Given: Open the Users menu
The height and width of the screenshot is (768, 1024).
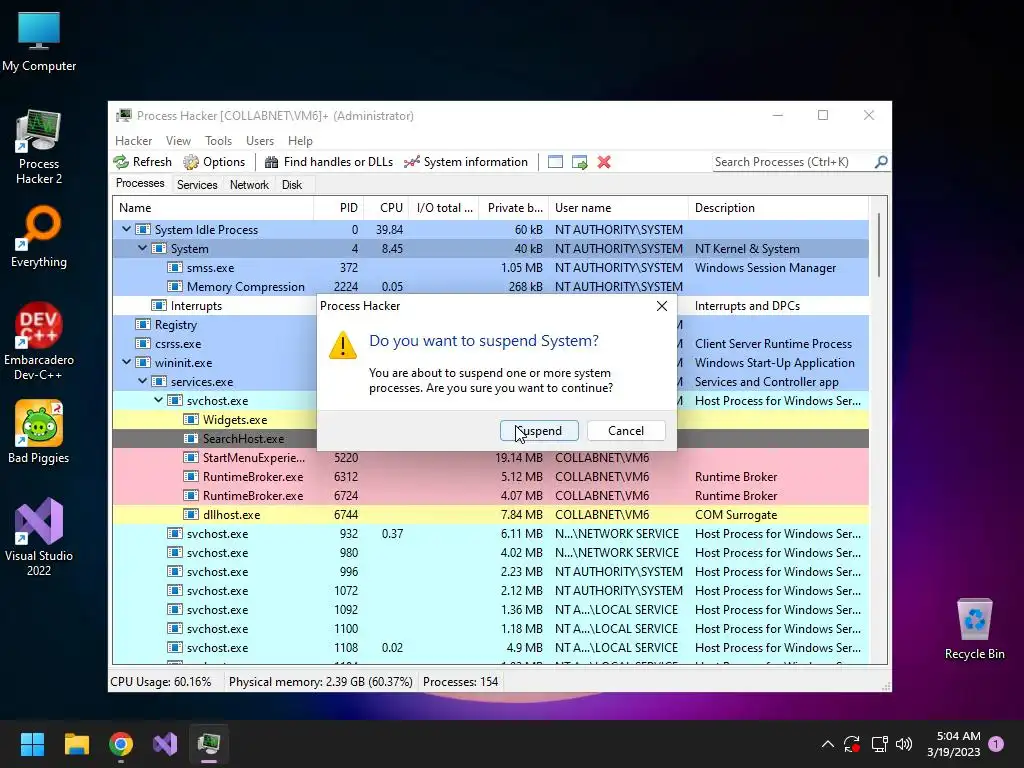Looking at the screenshot, I should click(260, 140).
